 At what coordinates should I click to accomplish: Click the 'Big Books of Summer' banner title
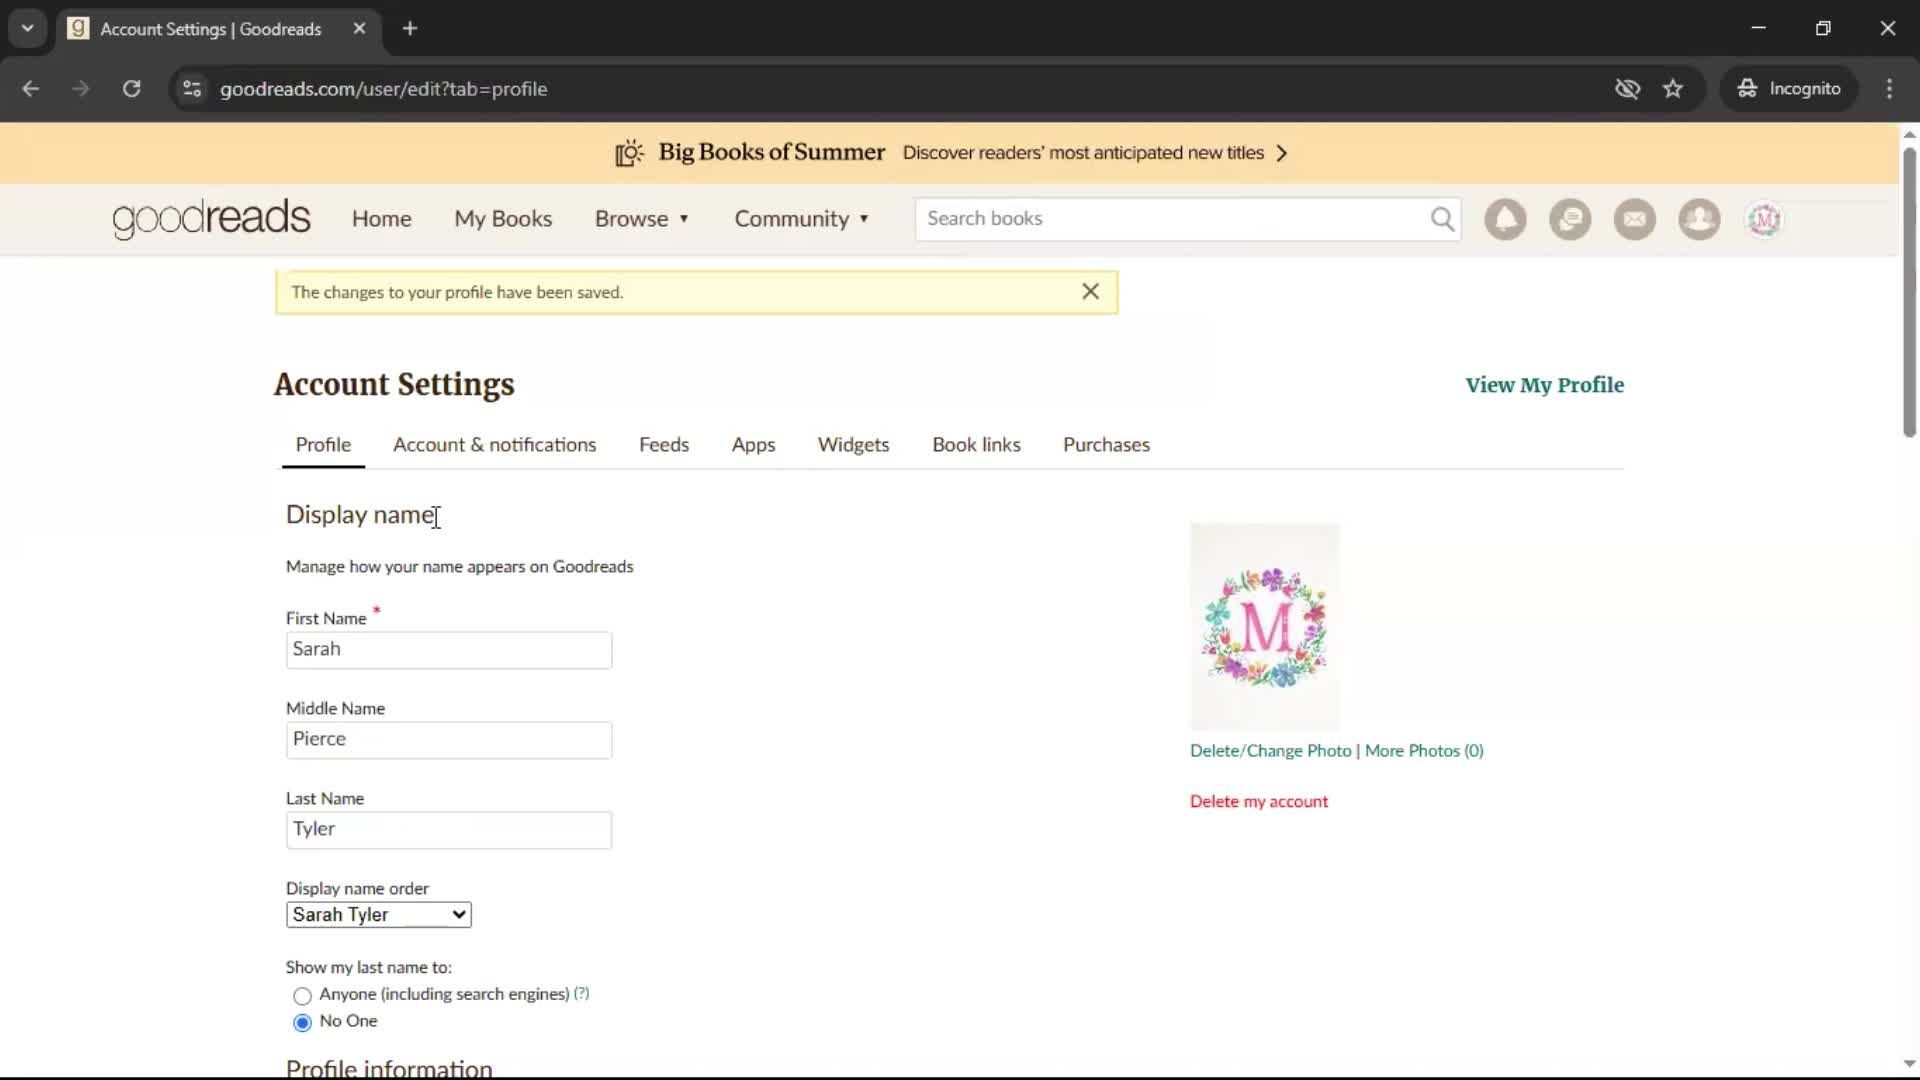pyautogui.click(x=771, y=152)
